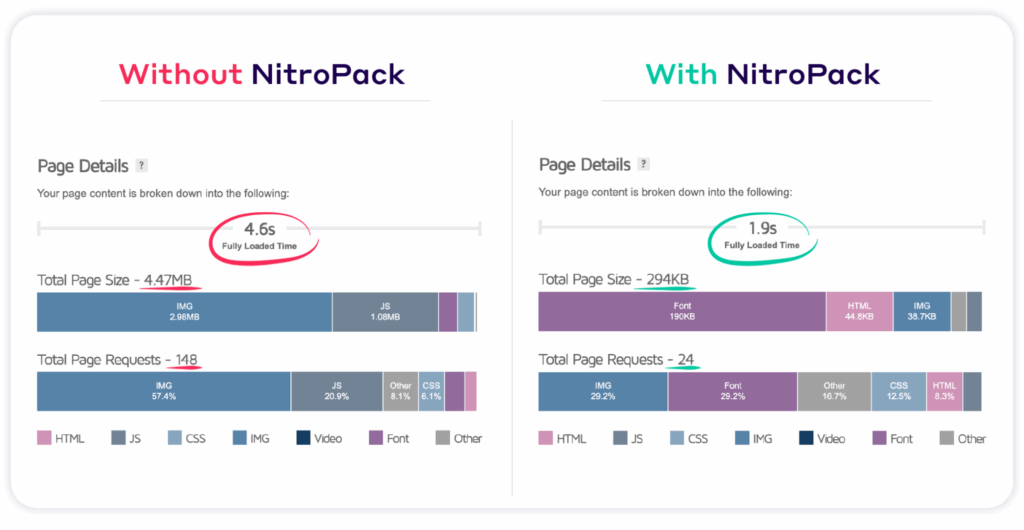Click the Font legend swatch in left panel
1024x530 pixels.
tap(376, 438)
